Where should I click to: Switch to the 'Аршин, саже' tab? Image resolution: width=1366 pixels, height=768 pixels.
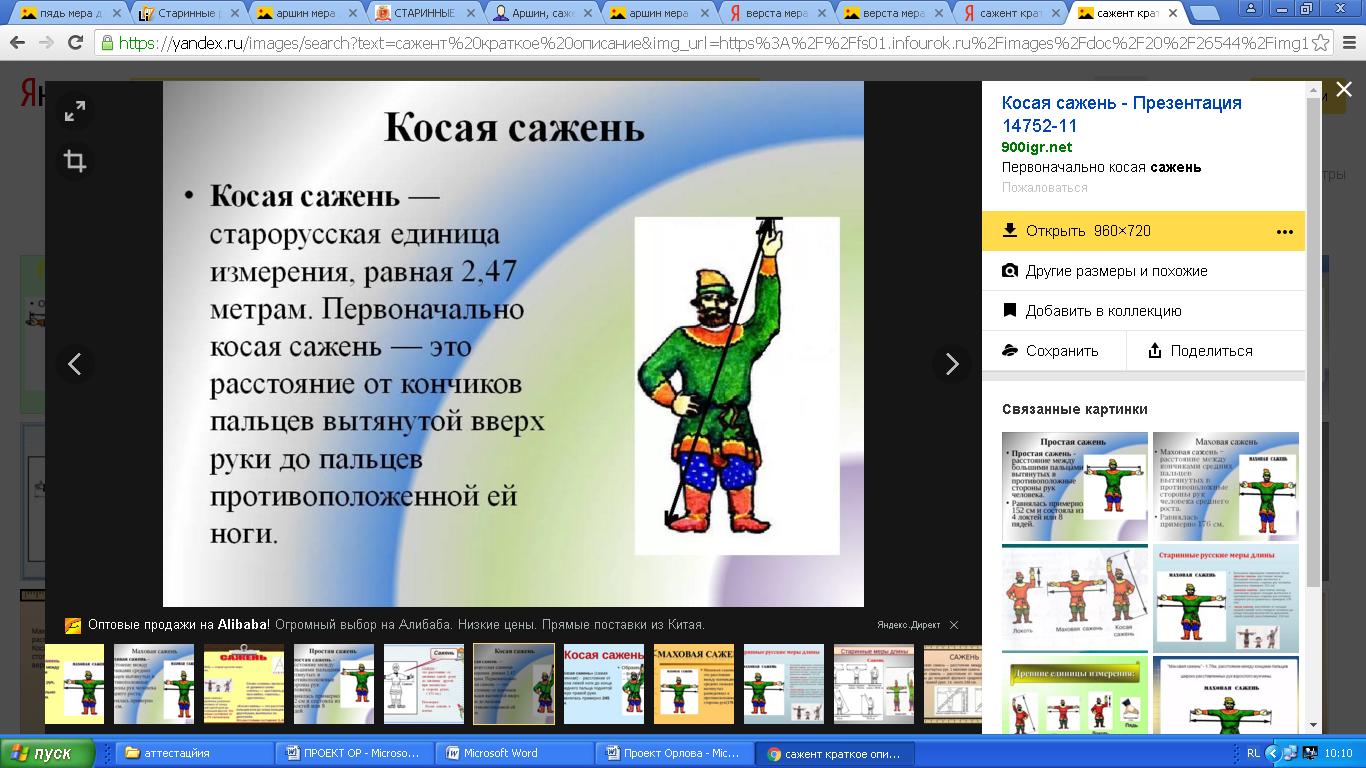click(x=540, y=14)
